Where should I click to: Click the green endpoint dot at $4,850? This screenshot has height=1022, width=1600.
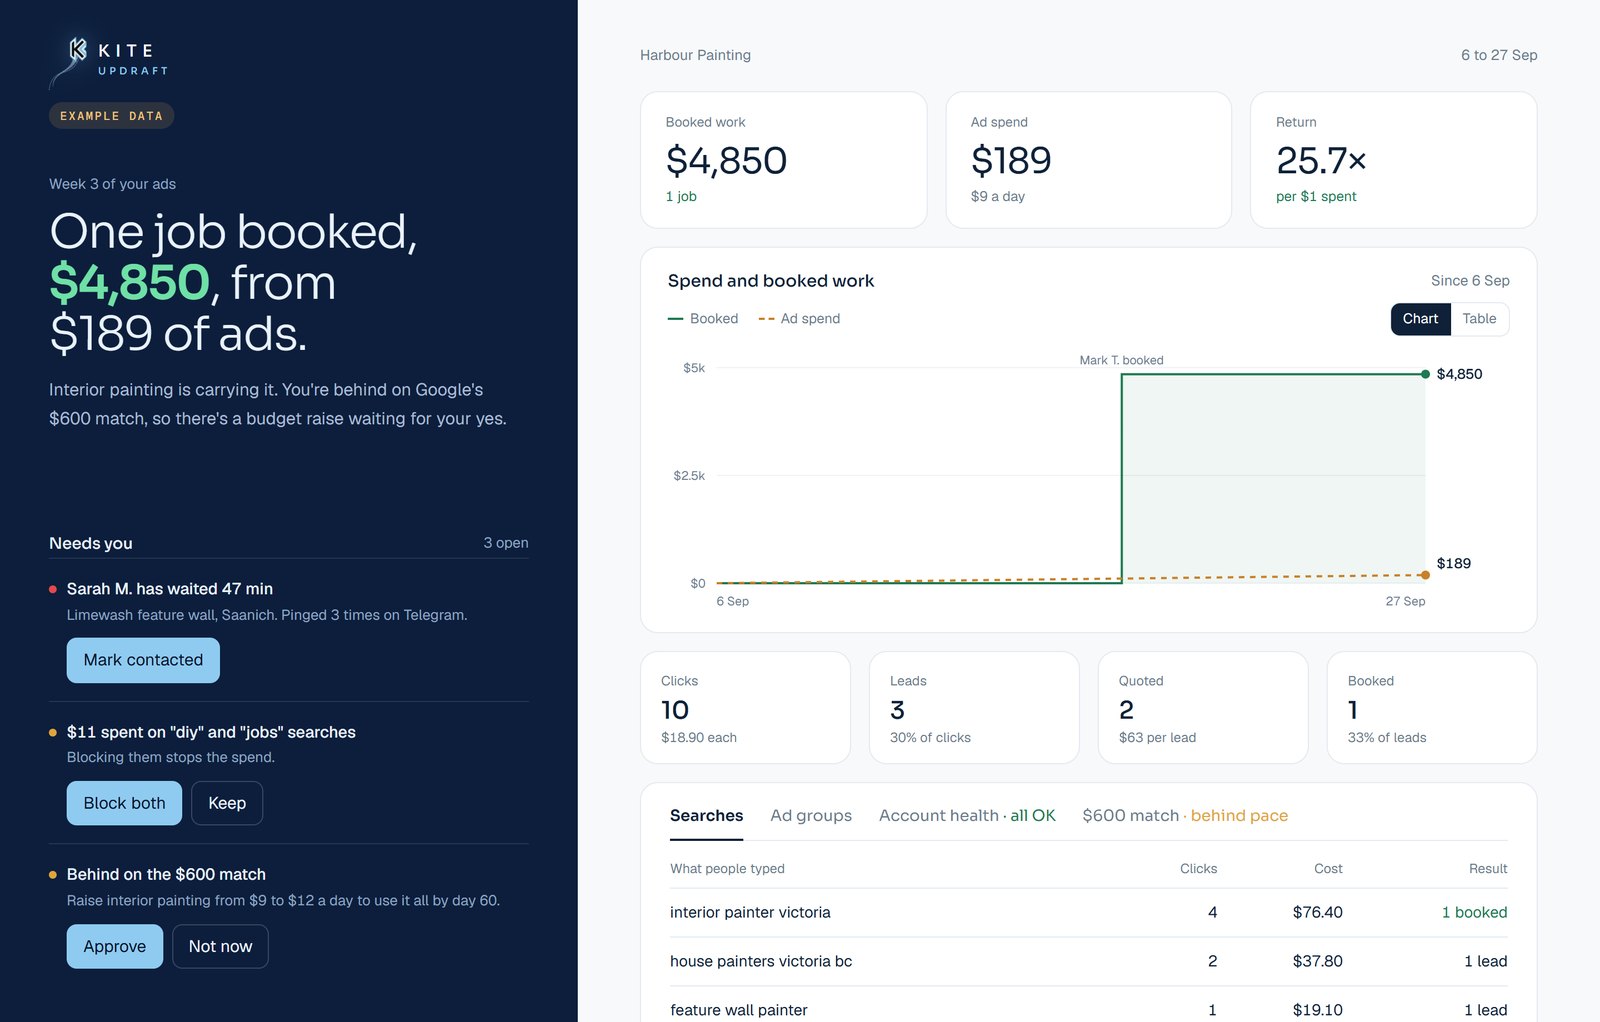(x=1425, y=374)
